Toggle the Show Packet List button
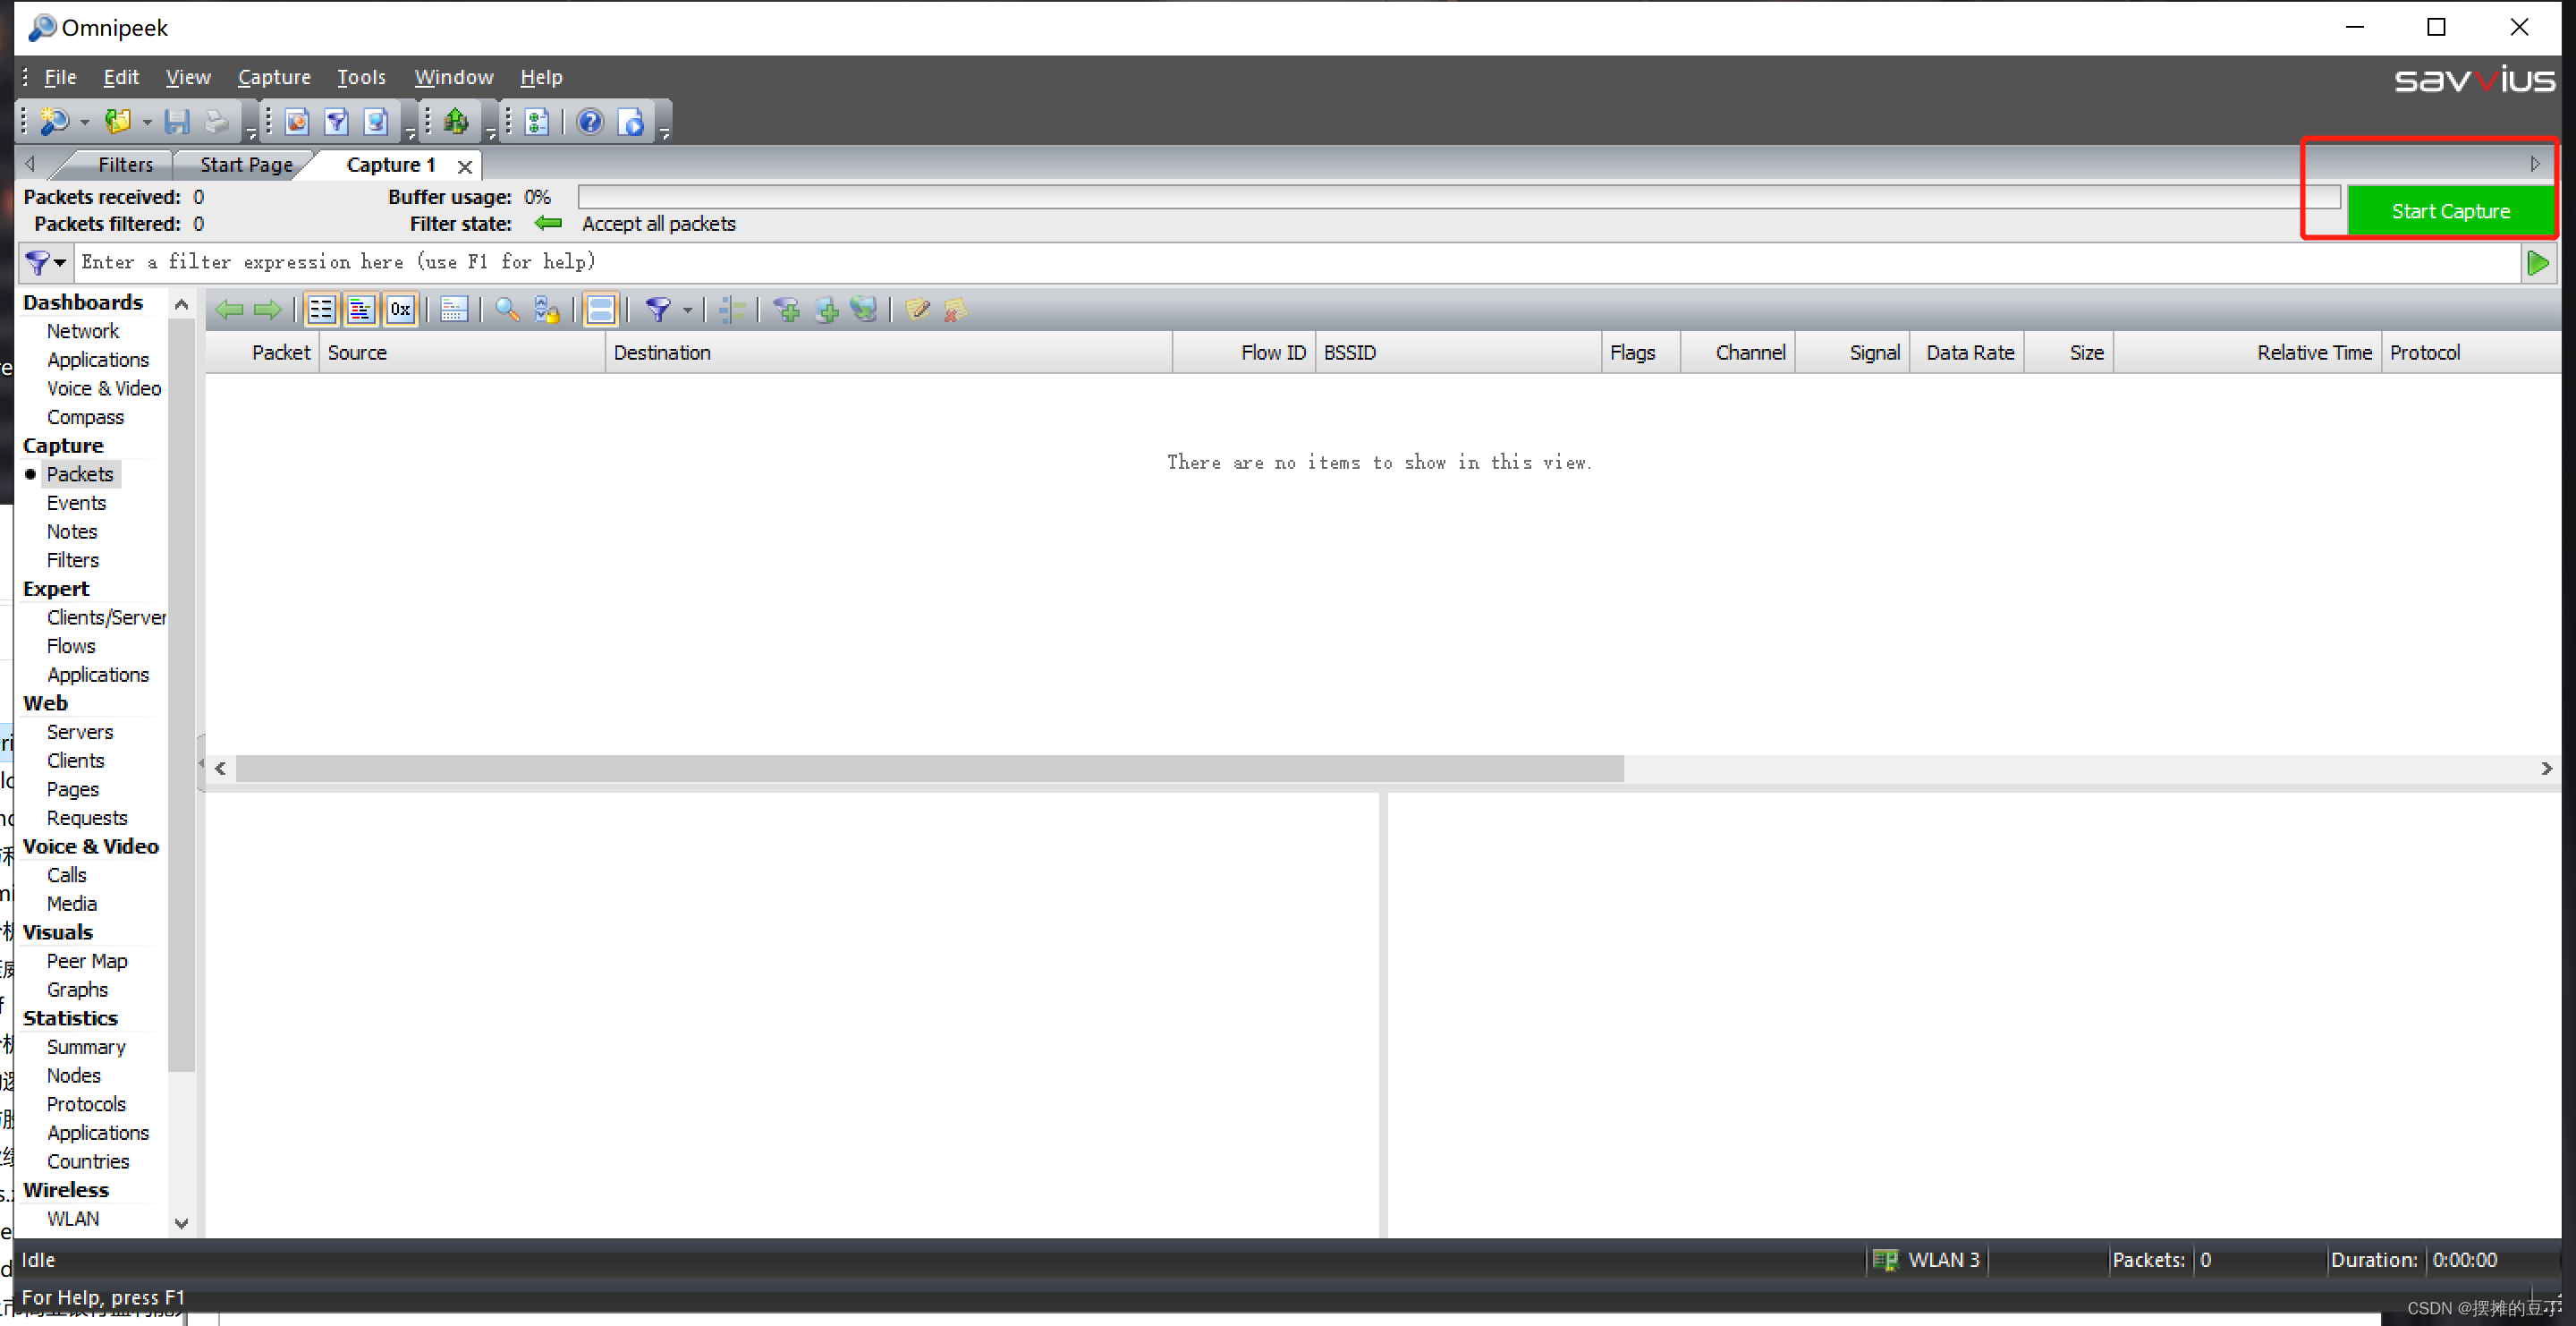This screenshot has height=1326, width=2576. pyautogui.click(x=321, y=310)
